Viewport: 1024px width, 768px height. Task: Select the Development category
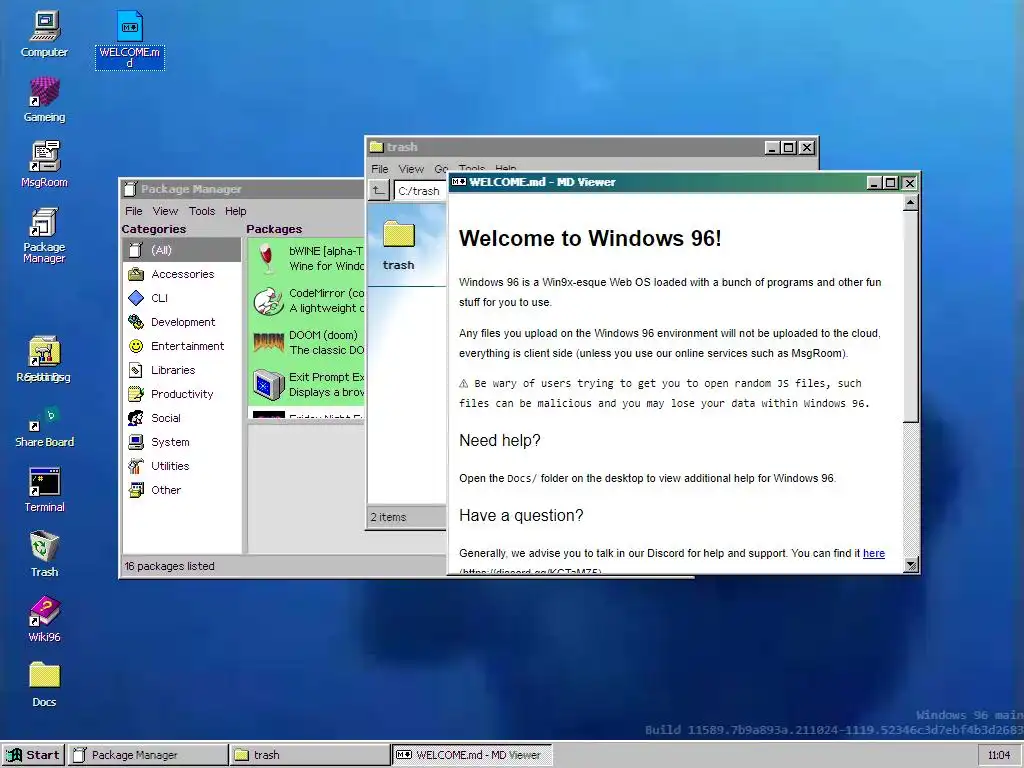coord(182,322)
